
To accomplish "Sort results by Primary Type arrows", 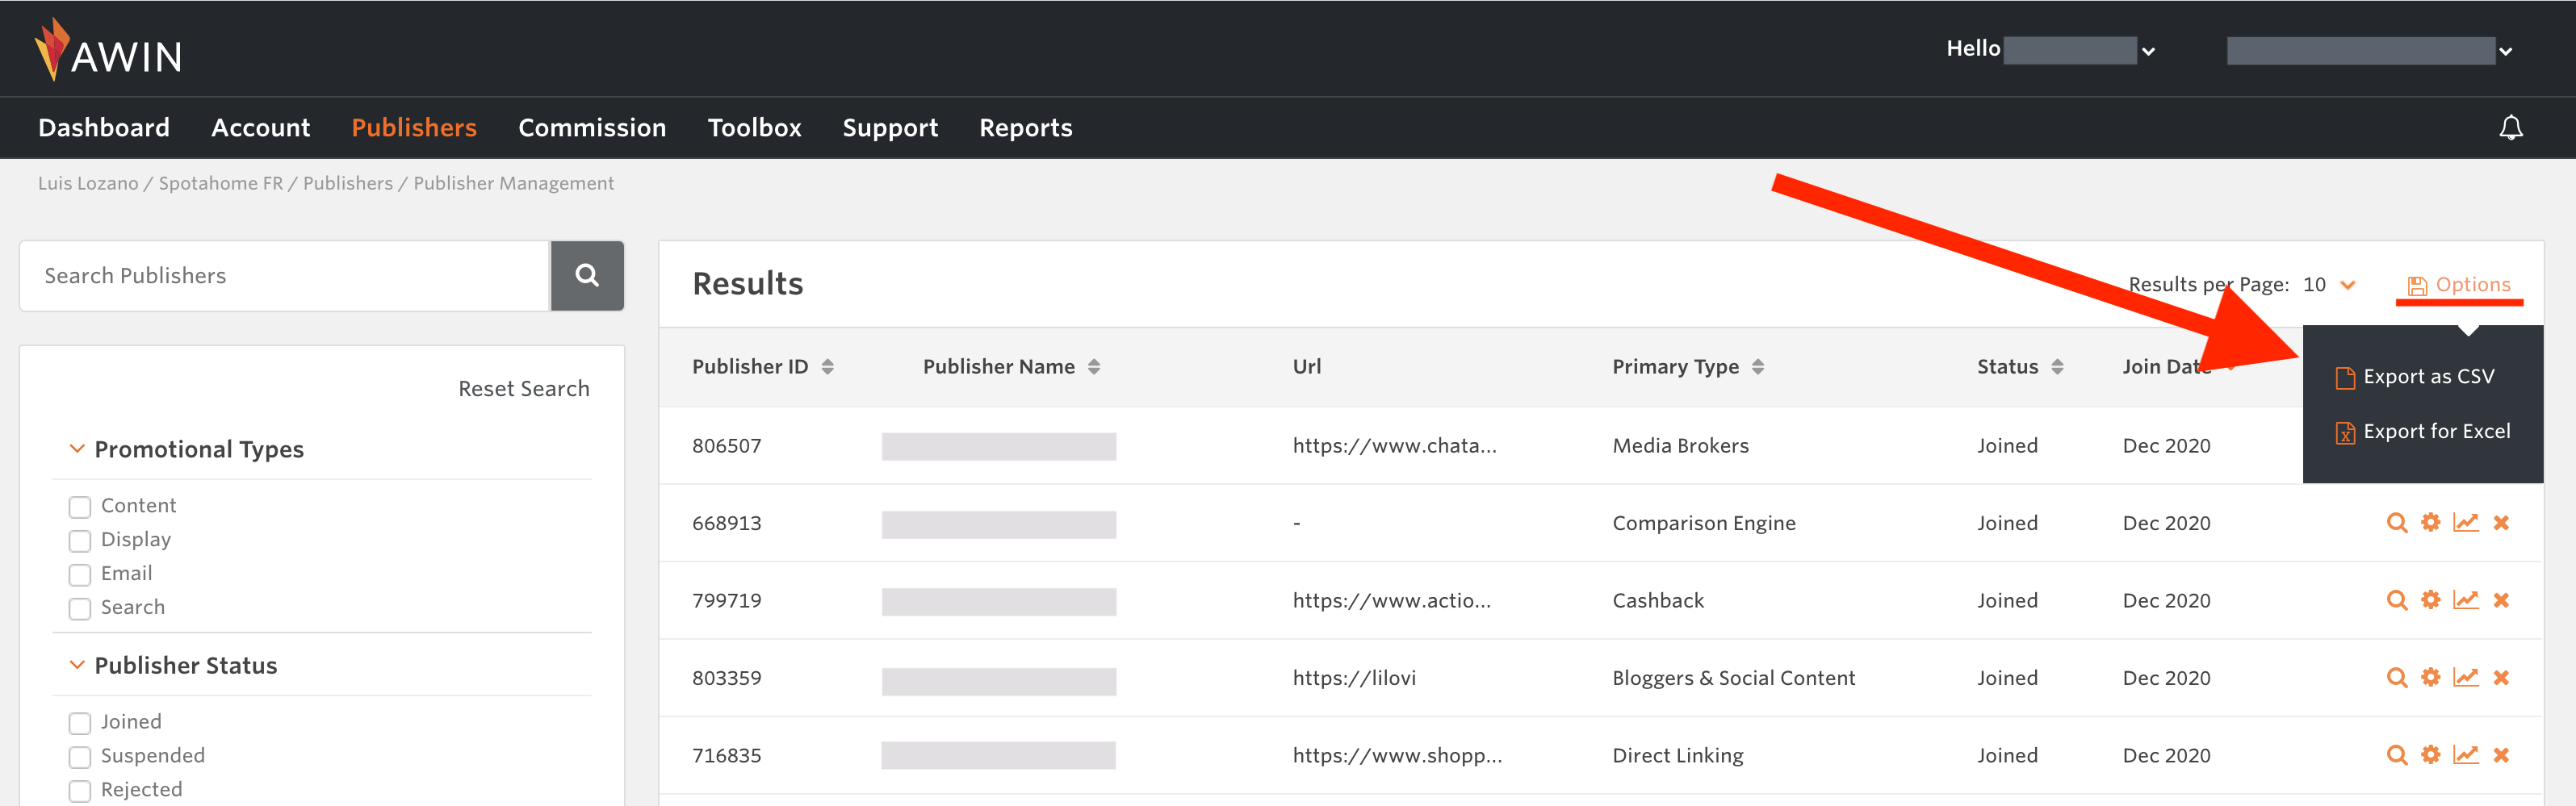I will point(1757,367).
